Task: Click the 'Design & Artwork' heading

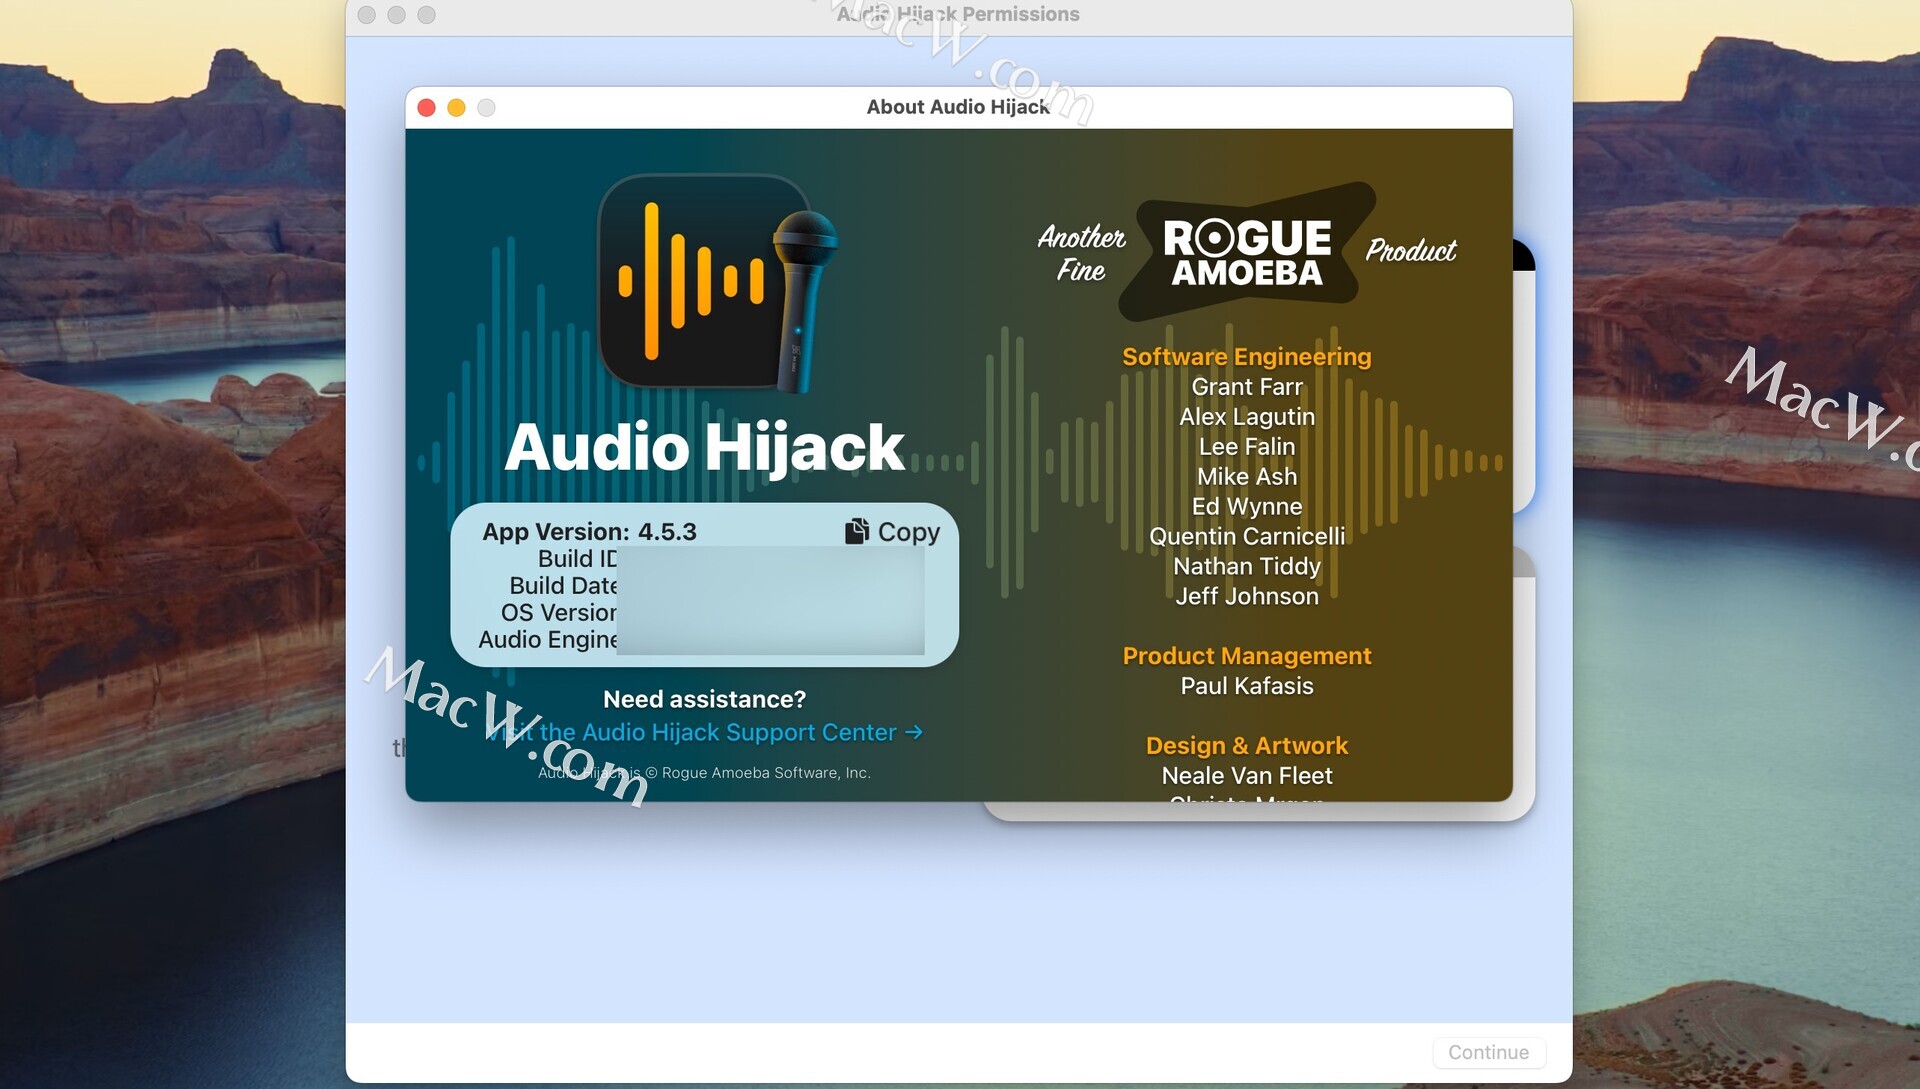Action: click(x=1246, y=746)
